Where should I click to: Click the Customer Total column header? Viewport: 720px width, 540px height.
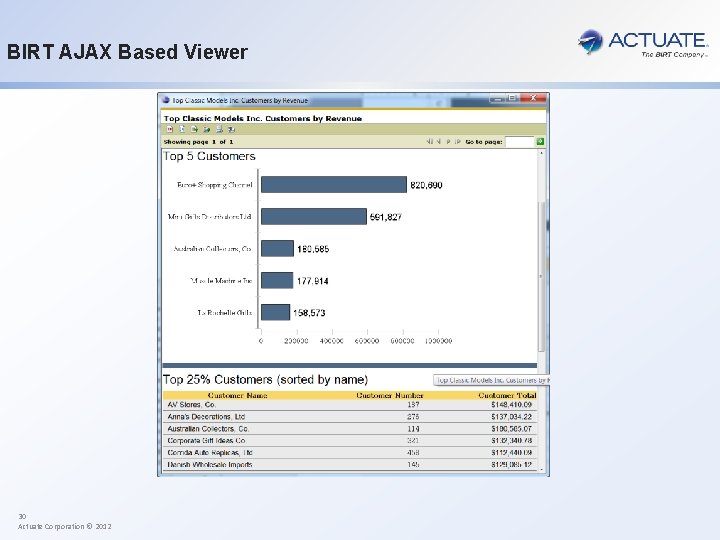(x=507, y=395)
